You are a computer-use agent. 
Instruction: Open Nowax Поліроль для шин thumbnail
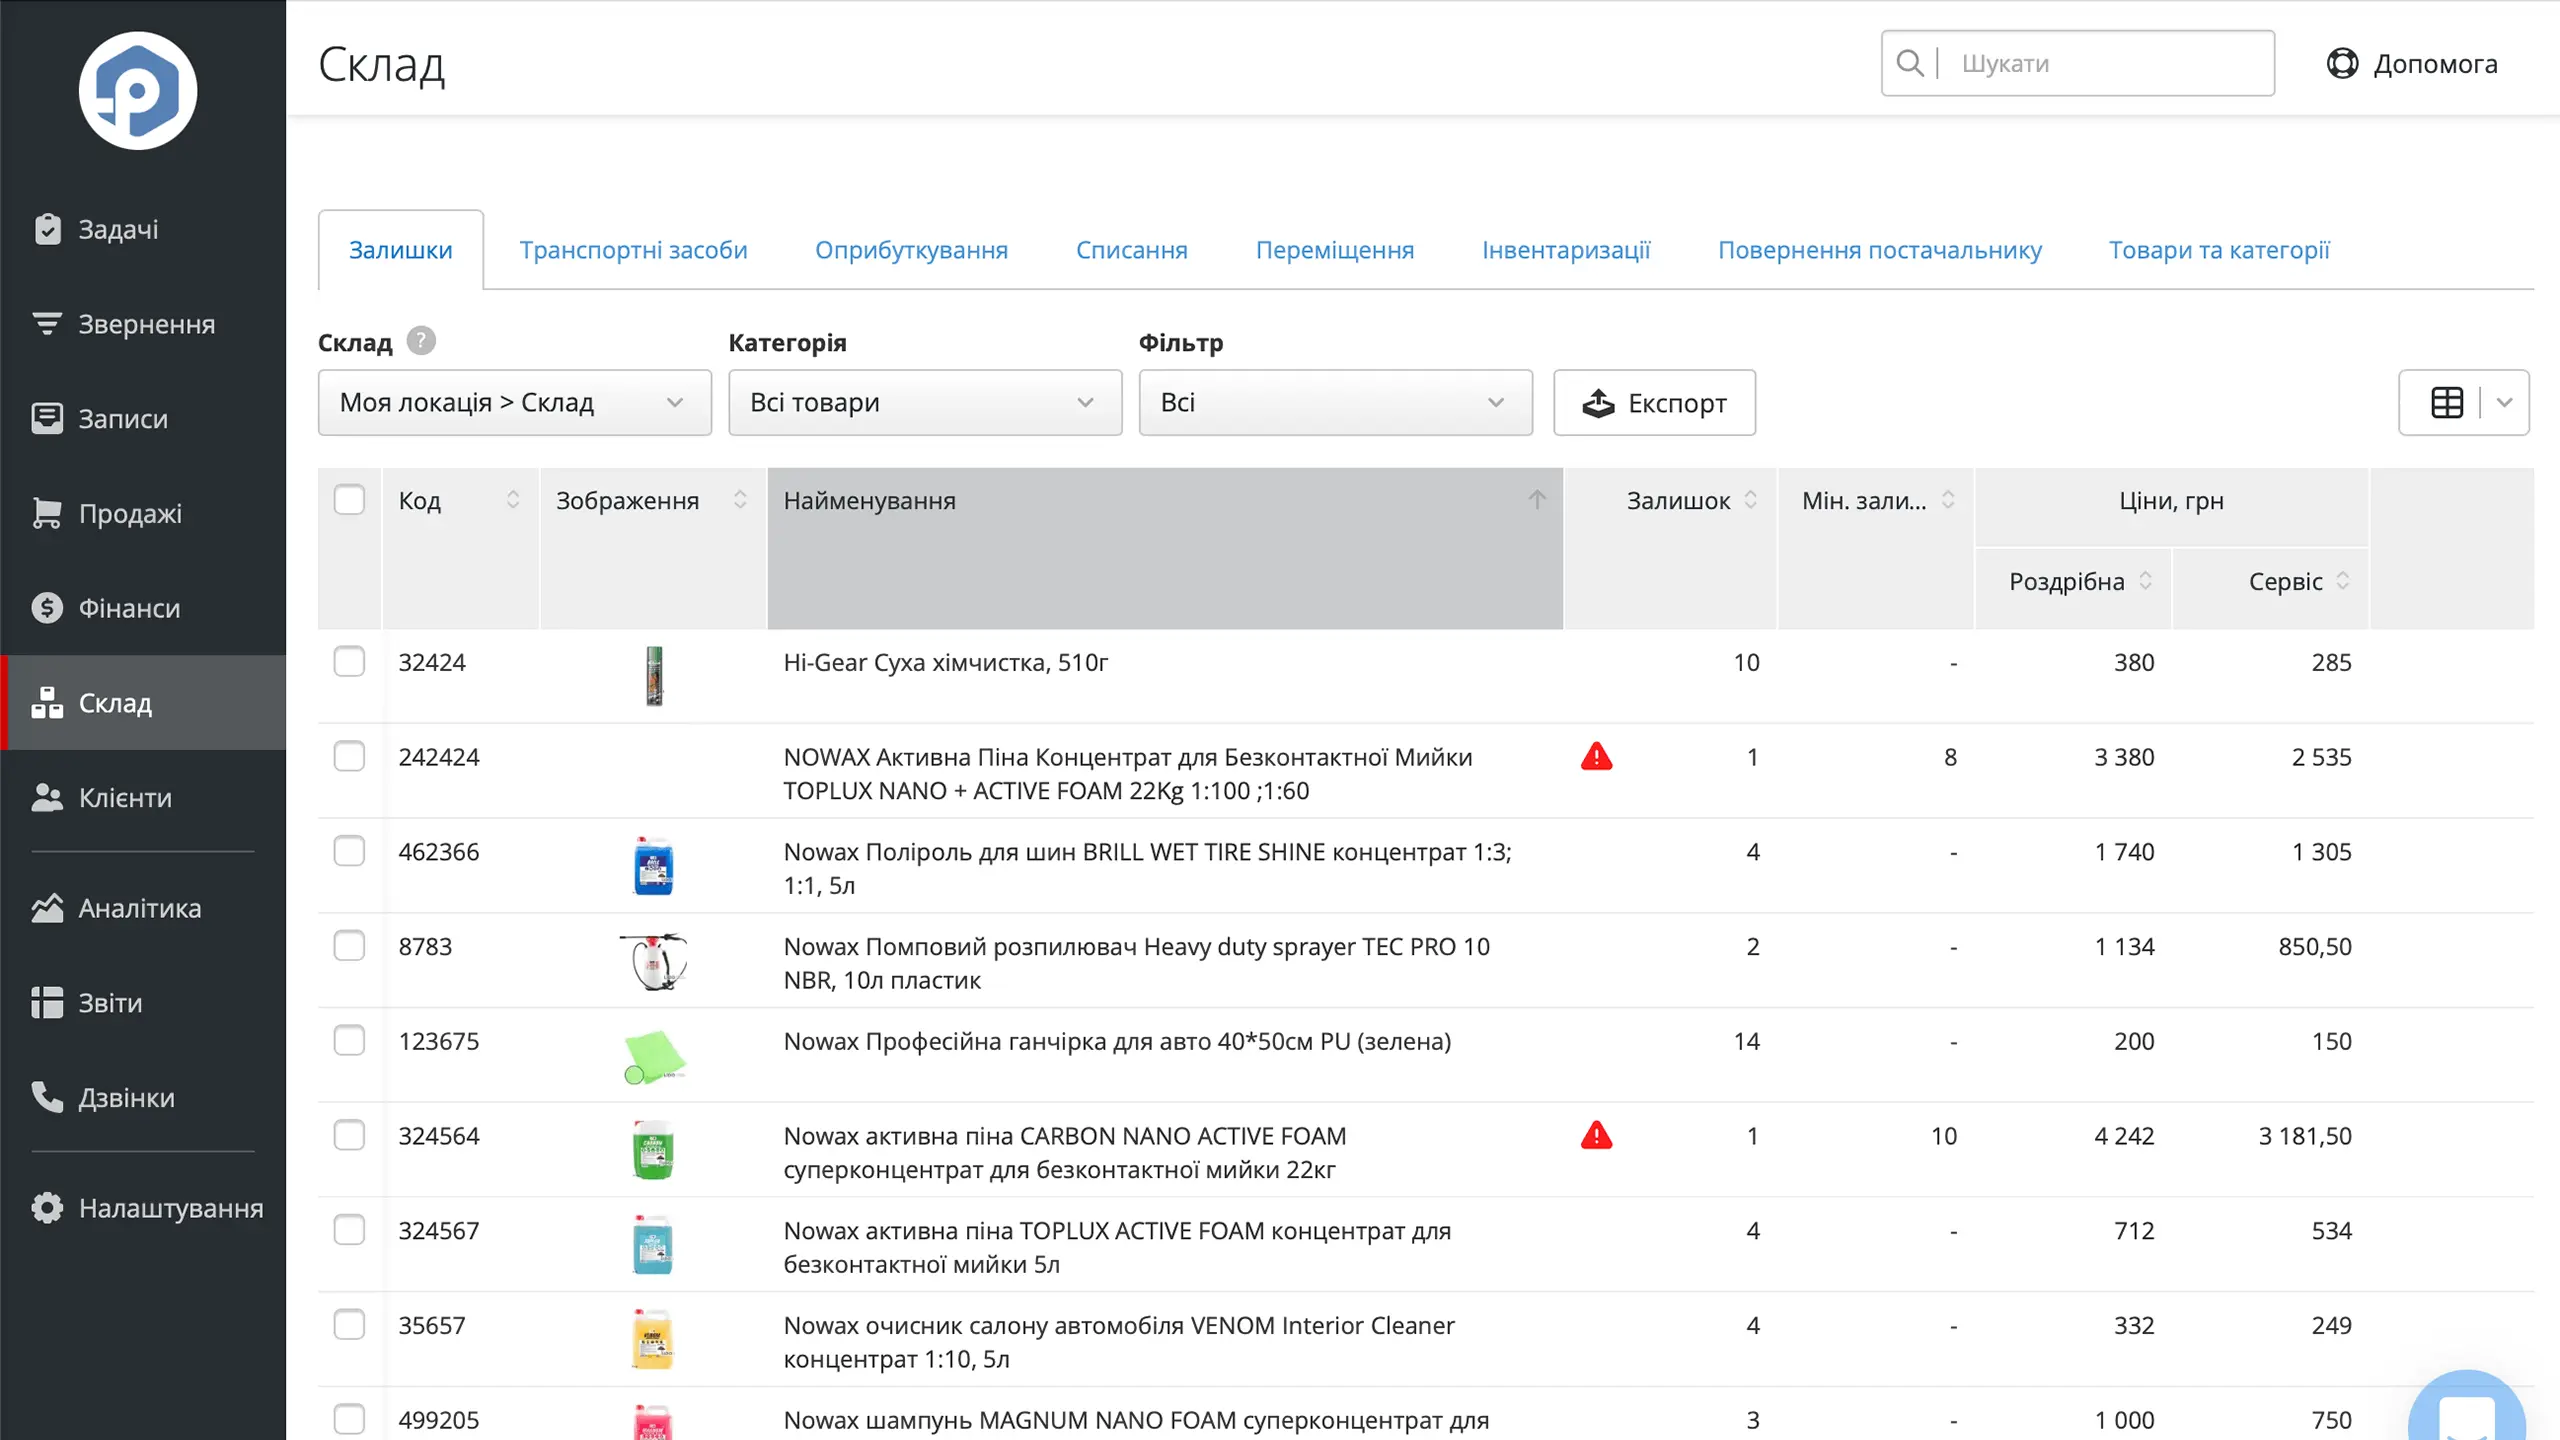654,866
